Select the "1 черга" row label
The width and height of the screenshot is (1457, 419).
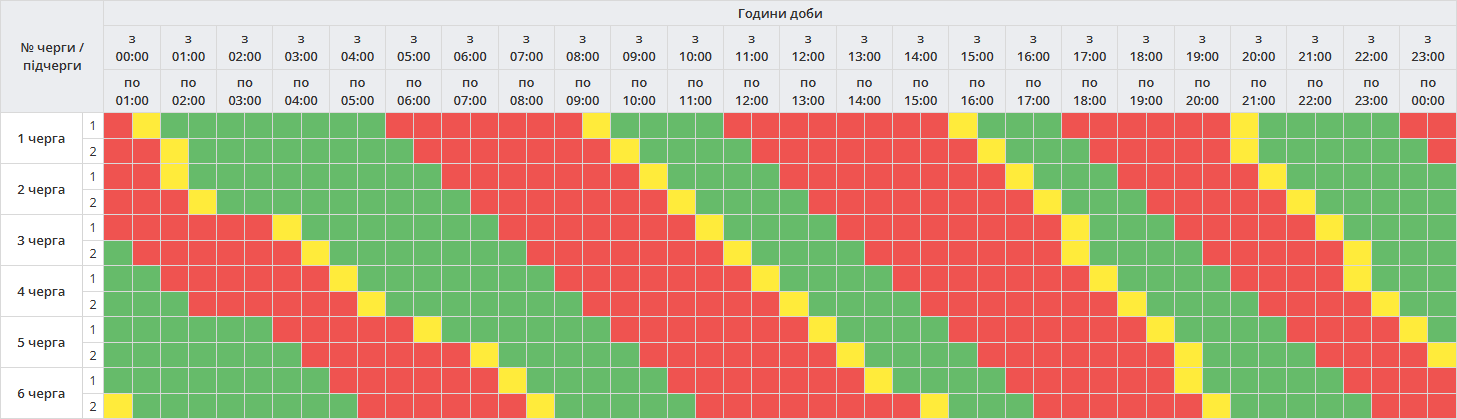42,138
